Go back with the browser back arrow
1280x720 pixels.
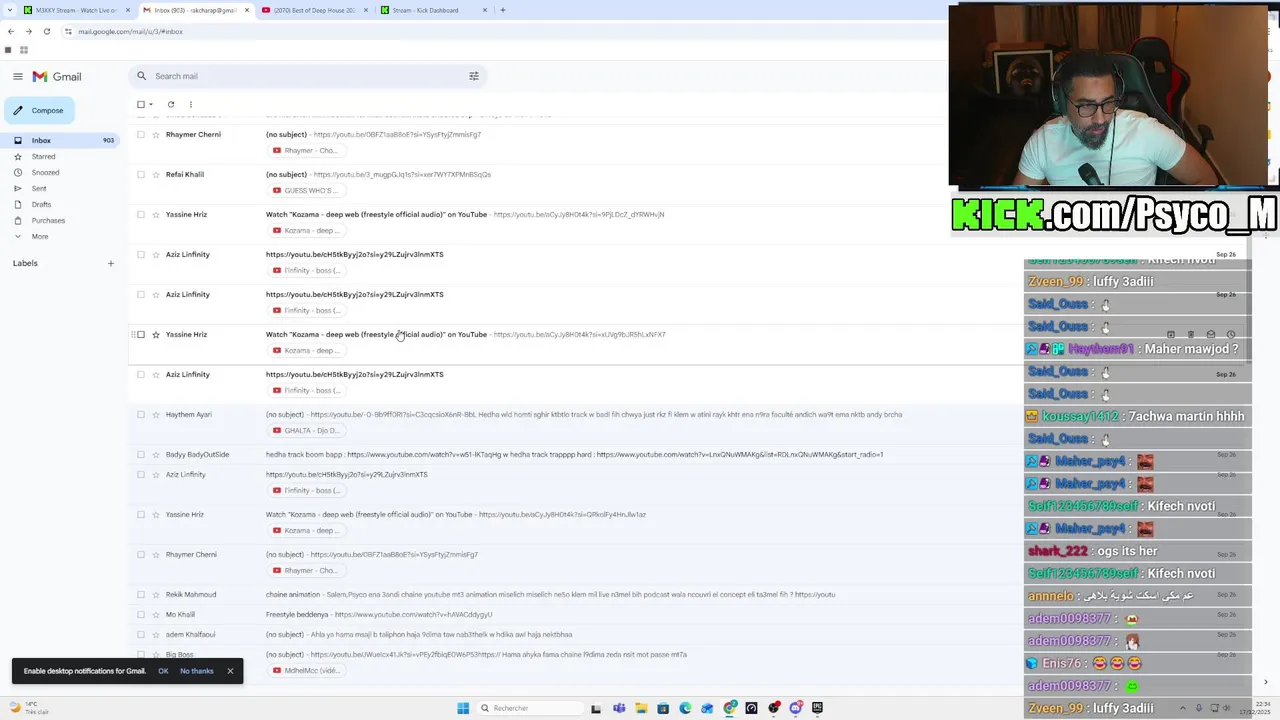(10, 31)
